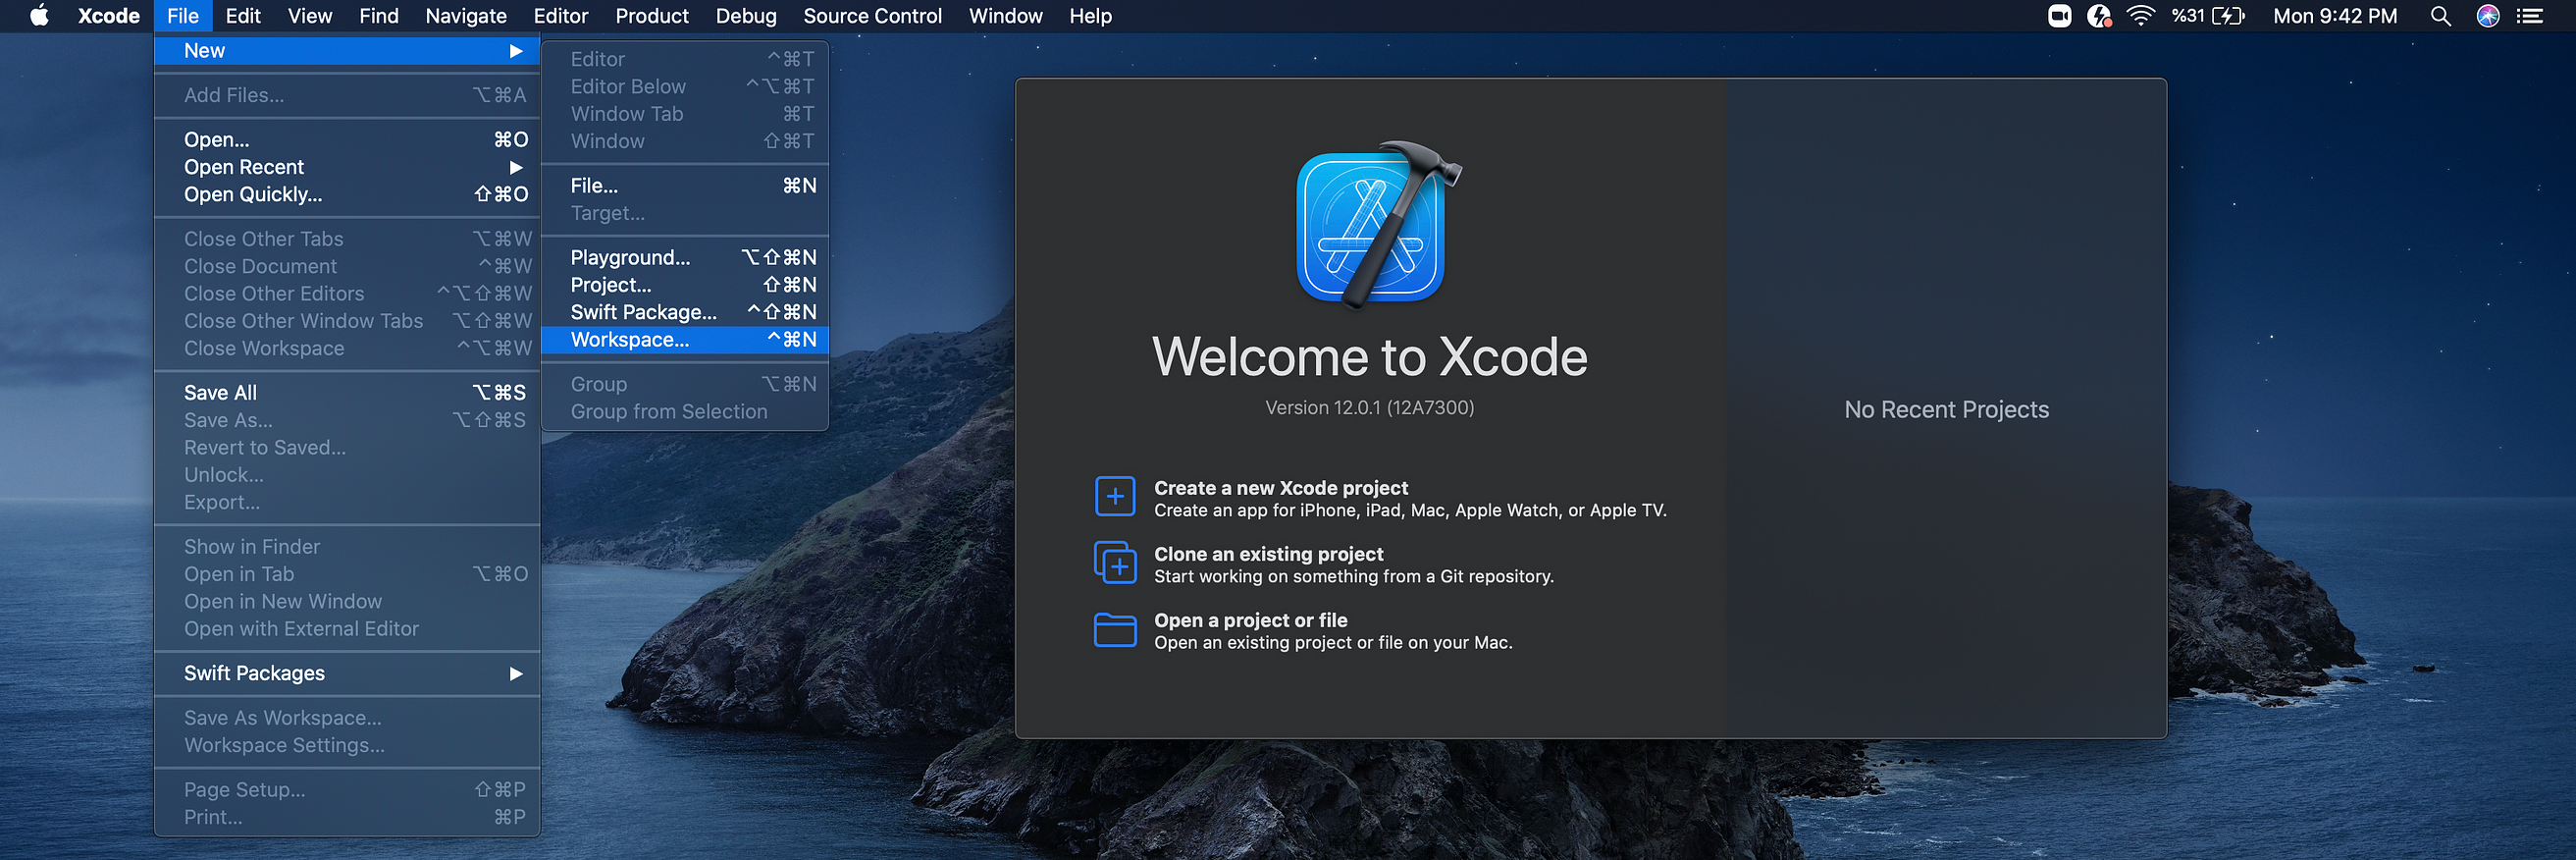Open the Debug menu
Screen dimensions: 2576x860
(x=746, y=16)
